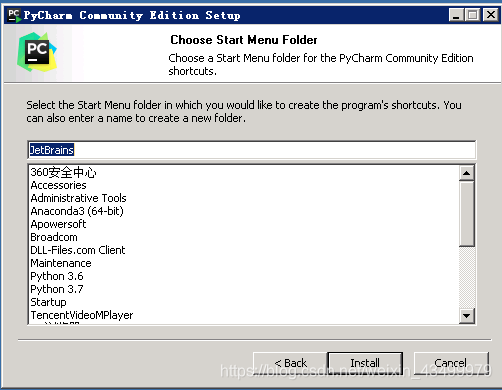Click the PyCharm title bar icon
This screenshot has width=502, height=390.
14,15
